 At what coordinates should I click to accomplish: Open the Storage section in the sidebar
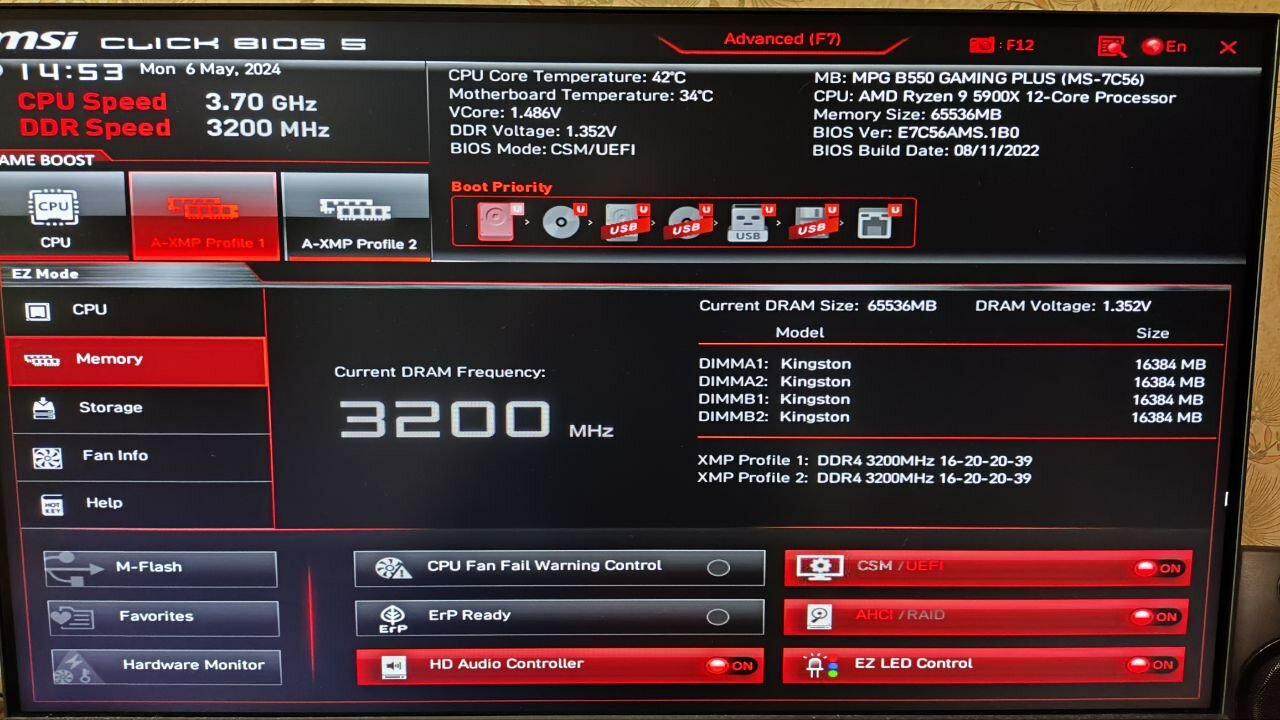tap(140, 408)
